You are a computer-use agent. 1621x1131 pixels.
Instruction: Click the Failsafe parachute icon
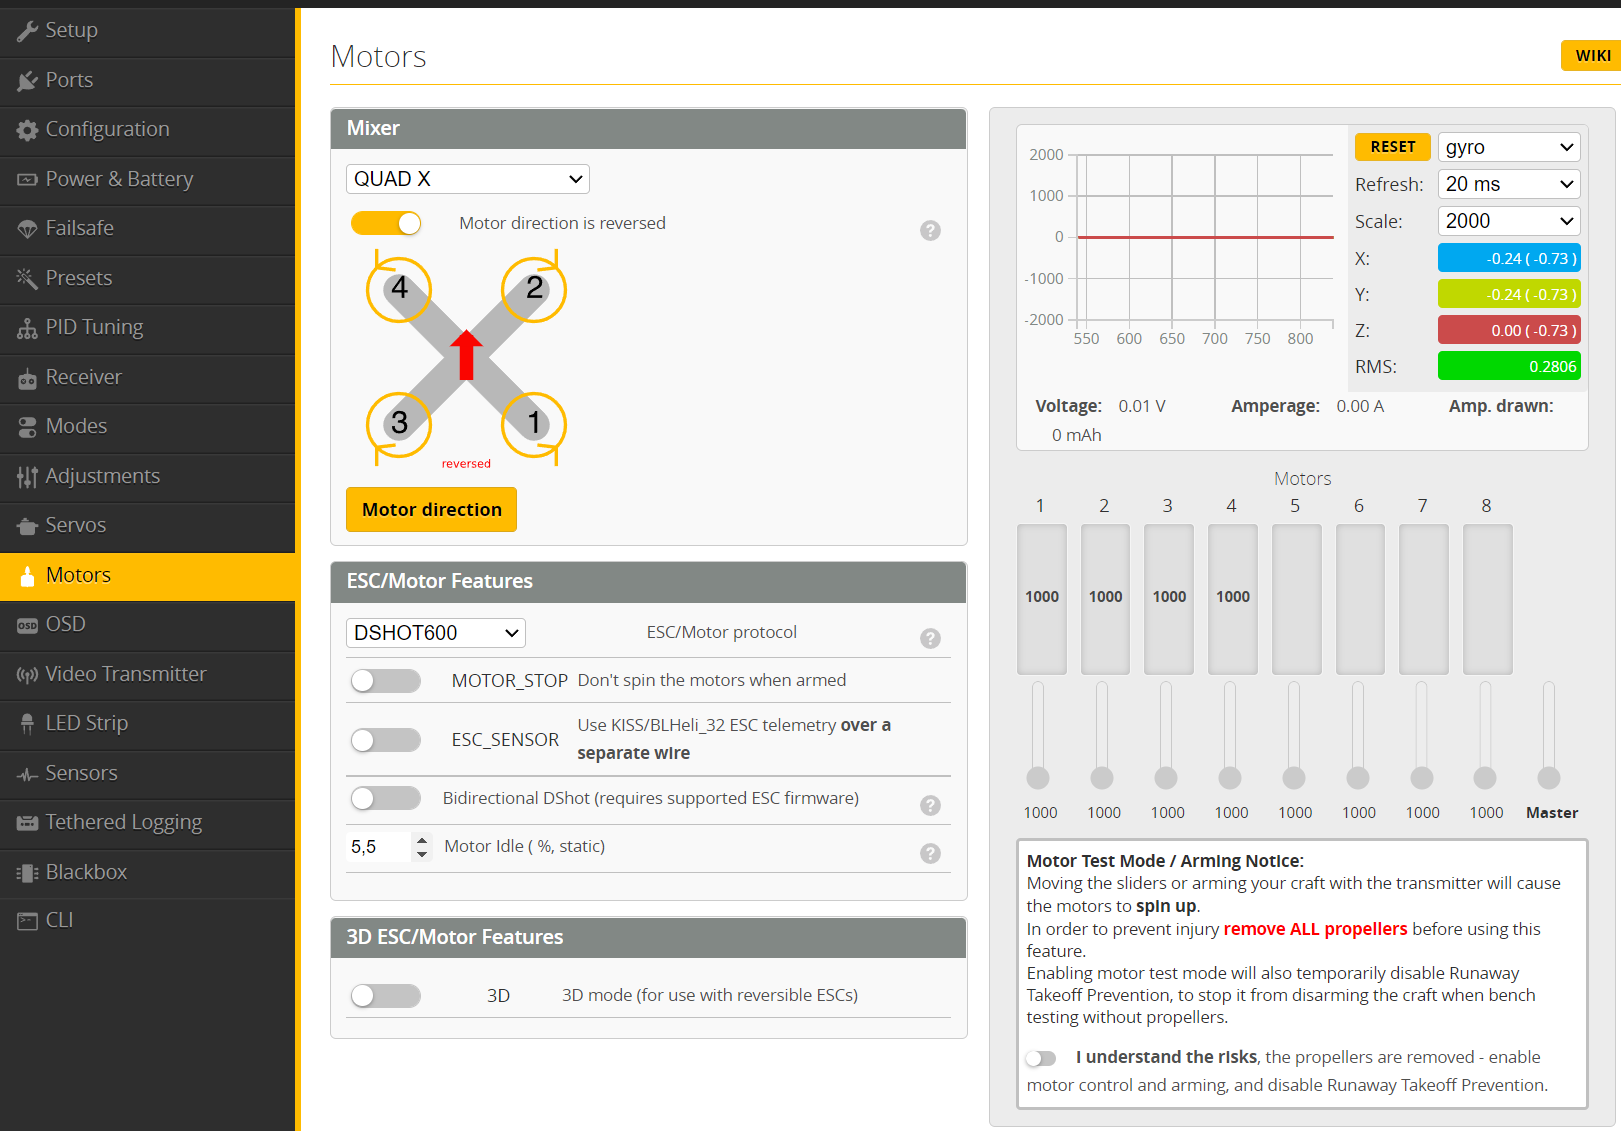pyautogui.click(x=27, y=229)
